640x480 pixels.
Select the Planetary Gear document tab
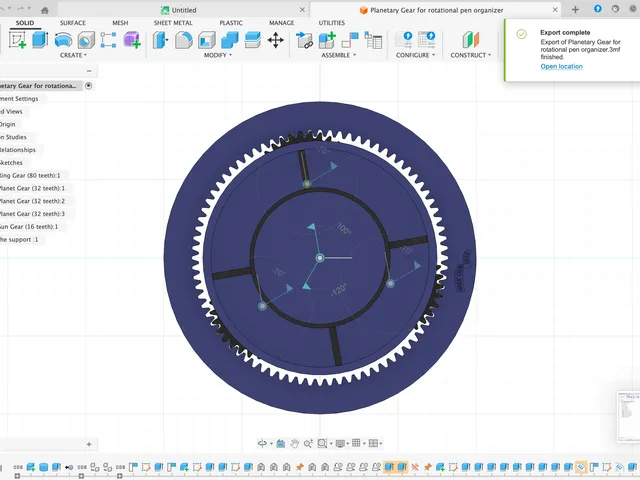click(x=436, y=10)
